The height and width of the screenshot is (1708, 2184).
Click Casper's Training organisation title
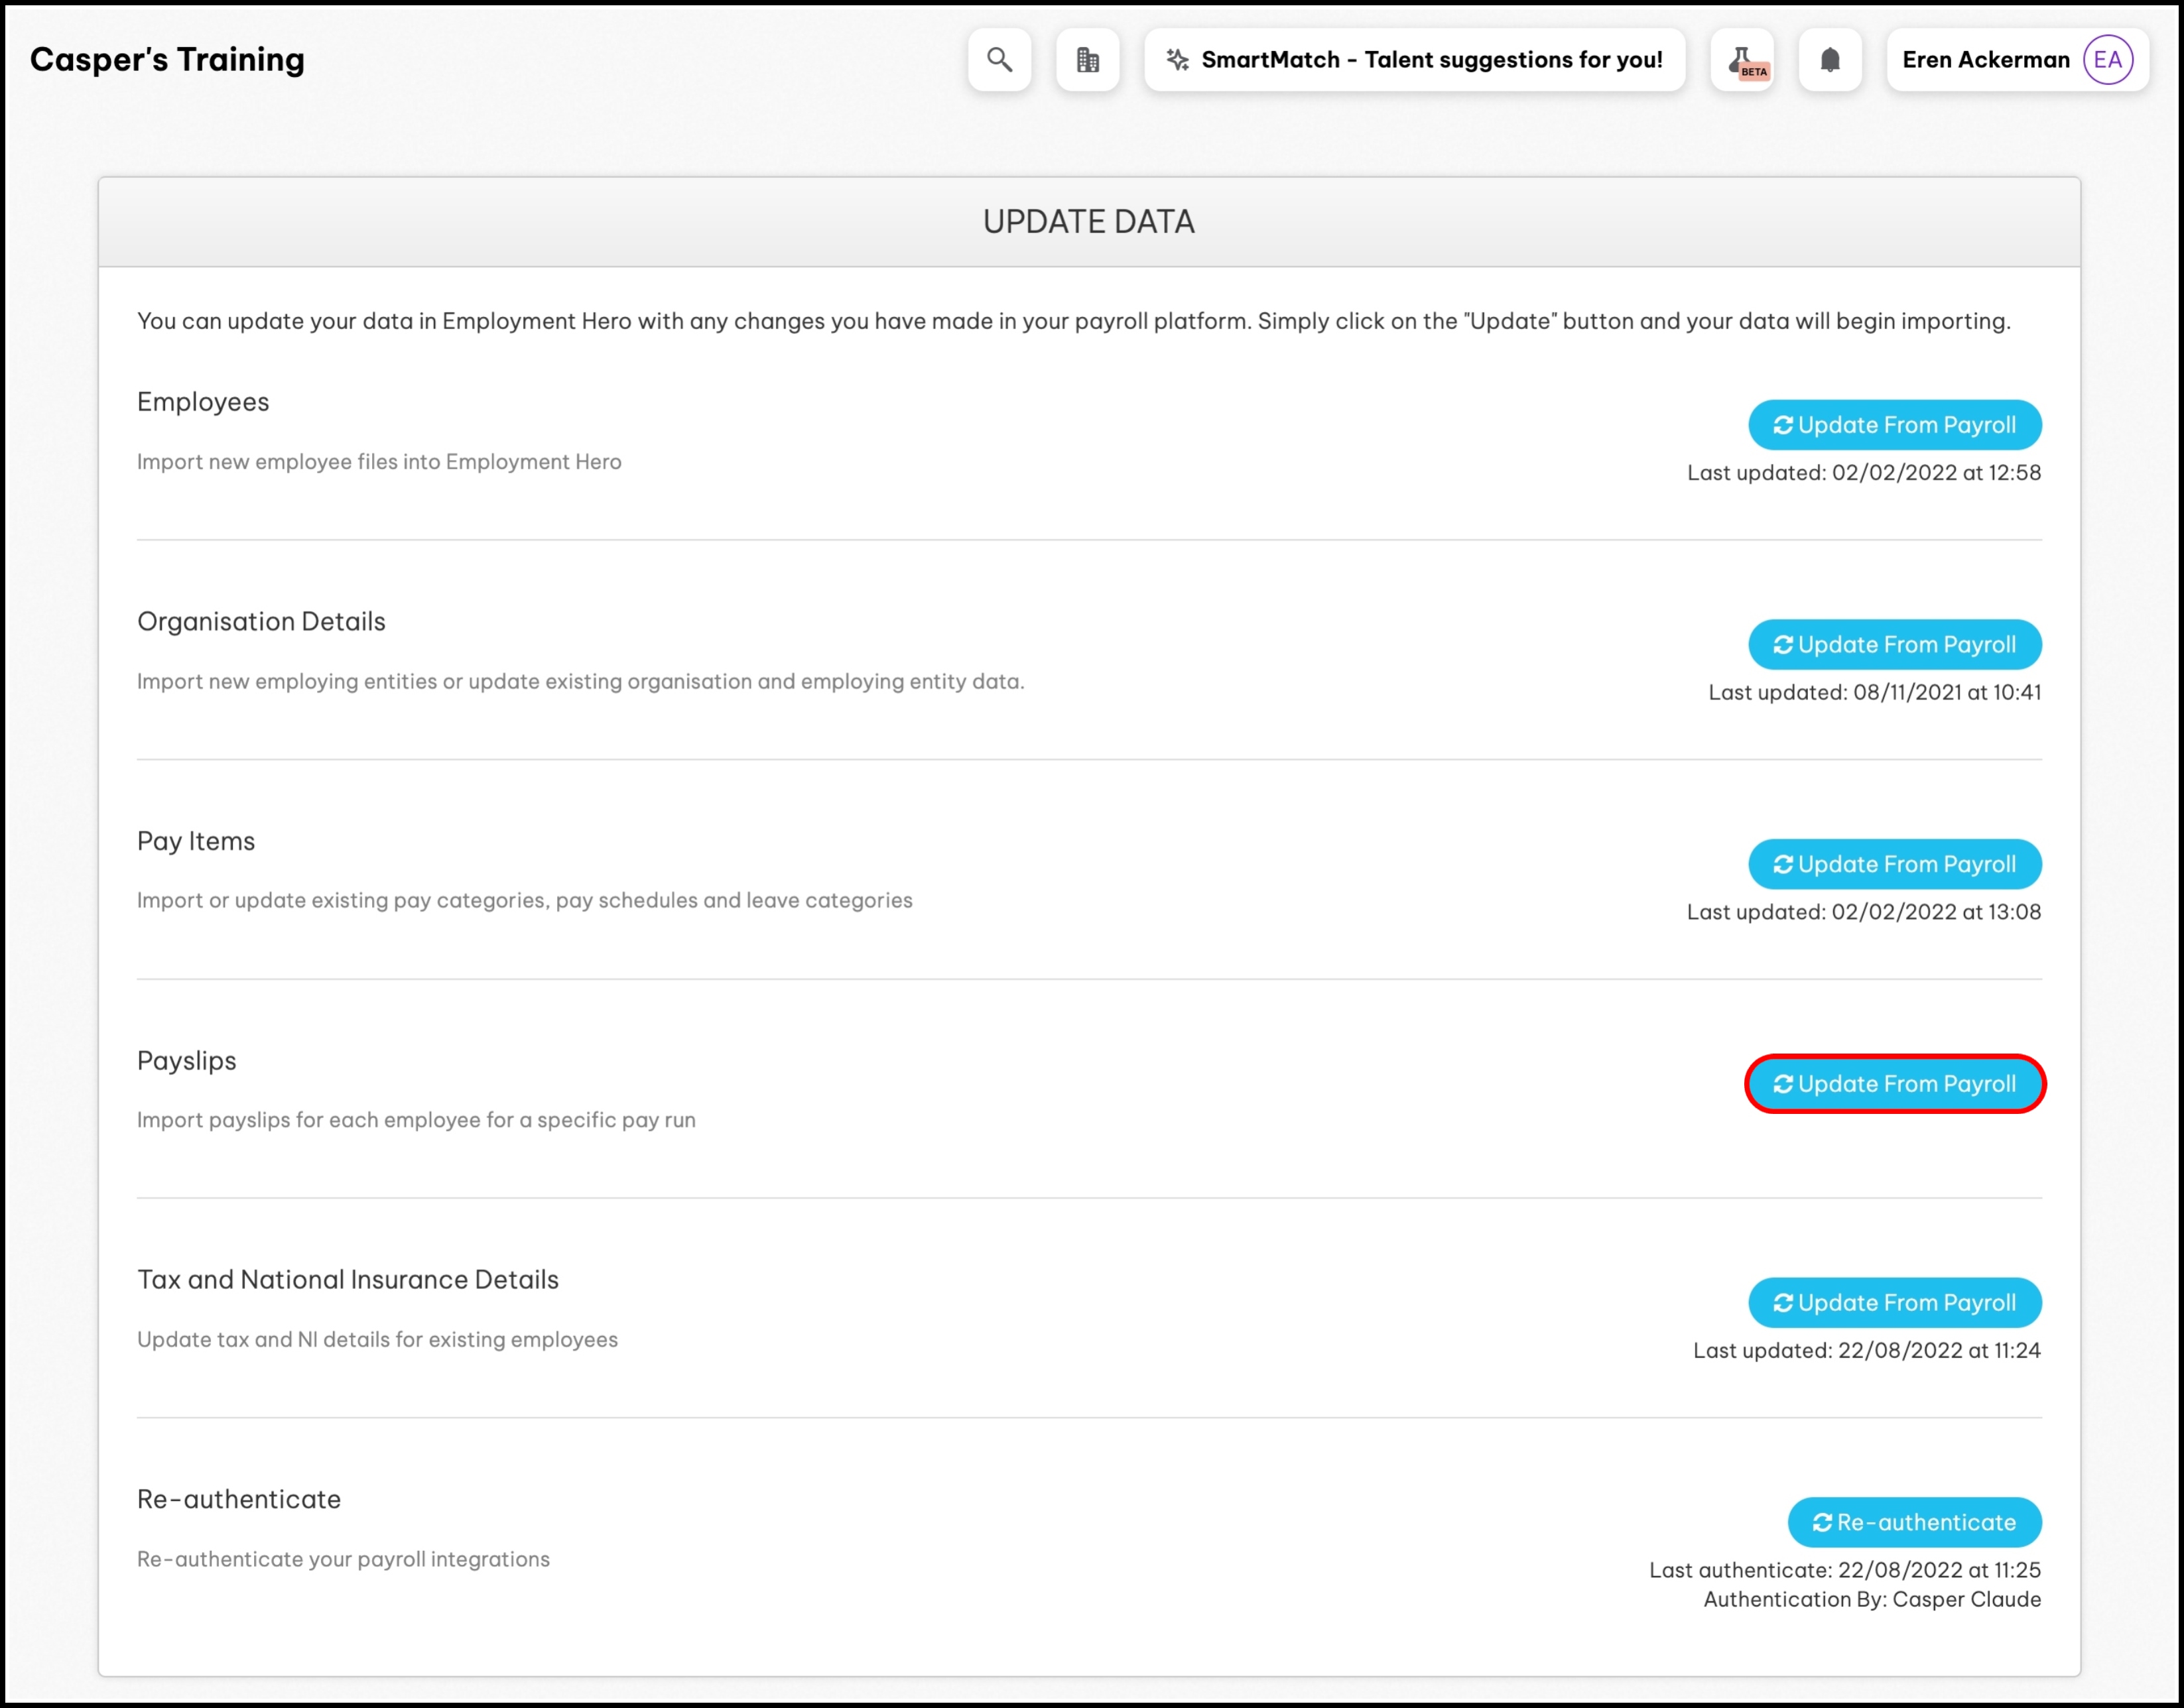pyautogui.click(x=167, y=60)
